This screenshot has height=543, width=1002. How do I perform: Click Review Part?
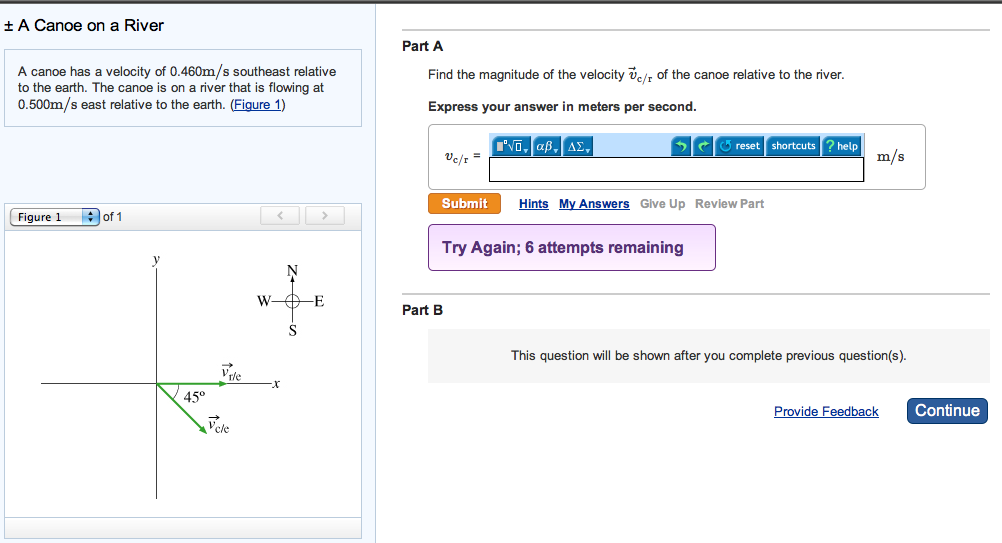click(x=729, y=204)
